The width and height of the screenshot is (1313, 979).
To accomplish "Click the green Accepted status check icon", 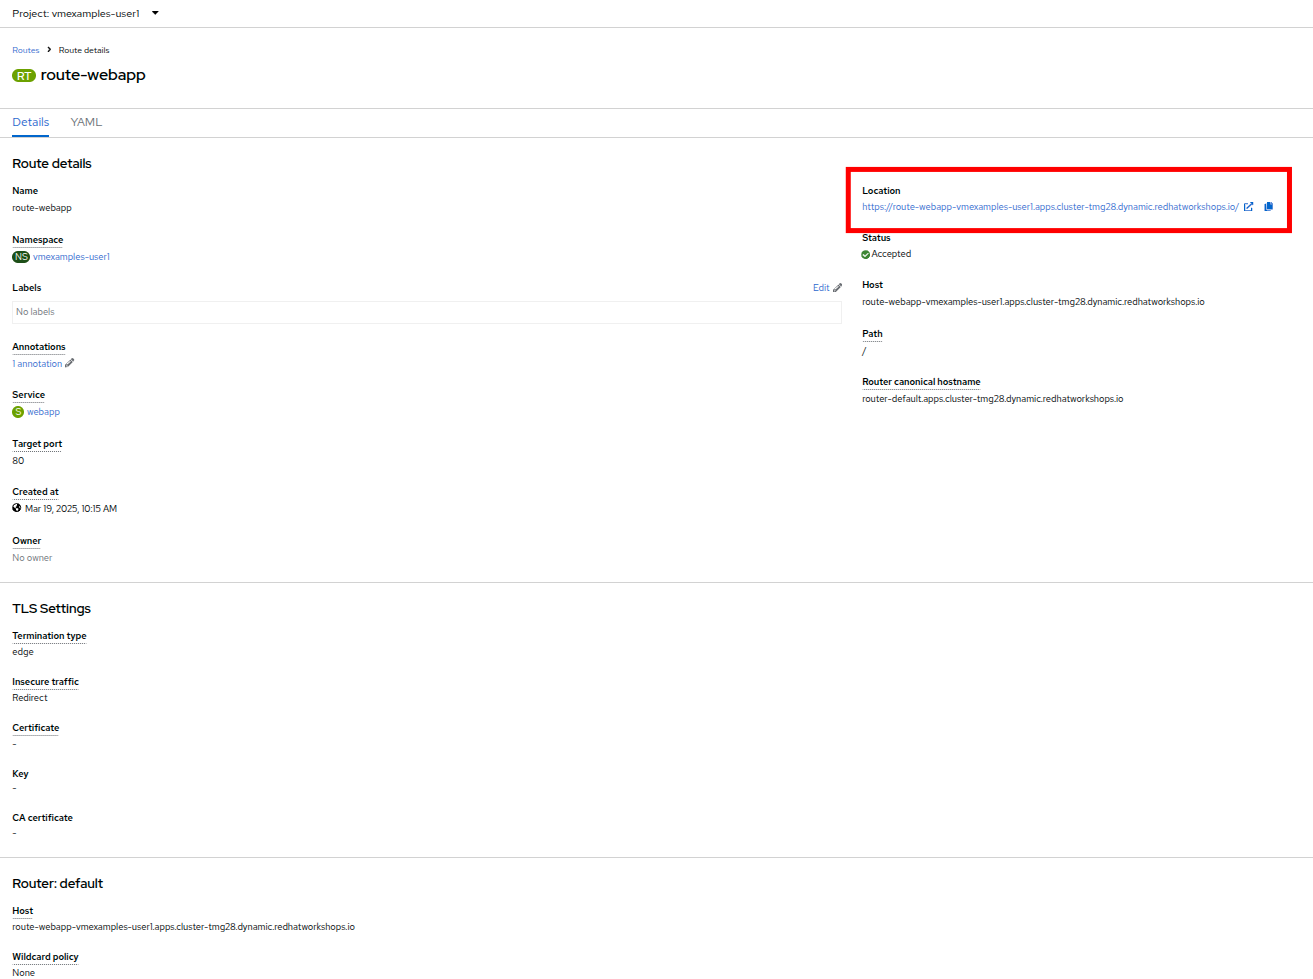I will click(866, 255).
